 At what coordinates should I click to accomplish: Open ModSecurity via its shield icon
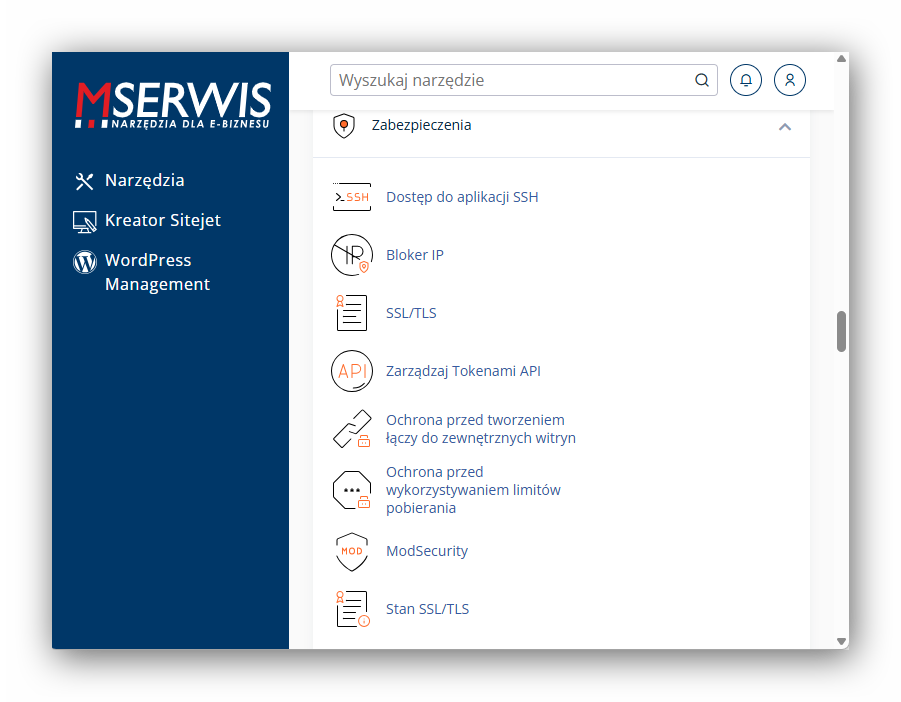point(351,551)
